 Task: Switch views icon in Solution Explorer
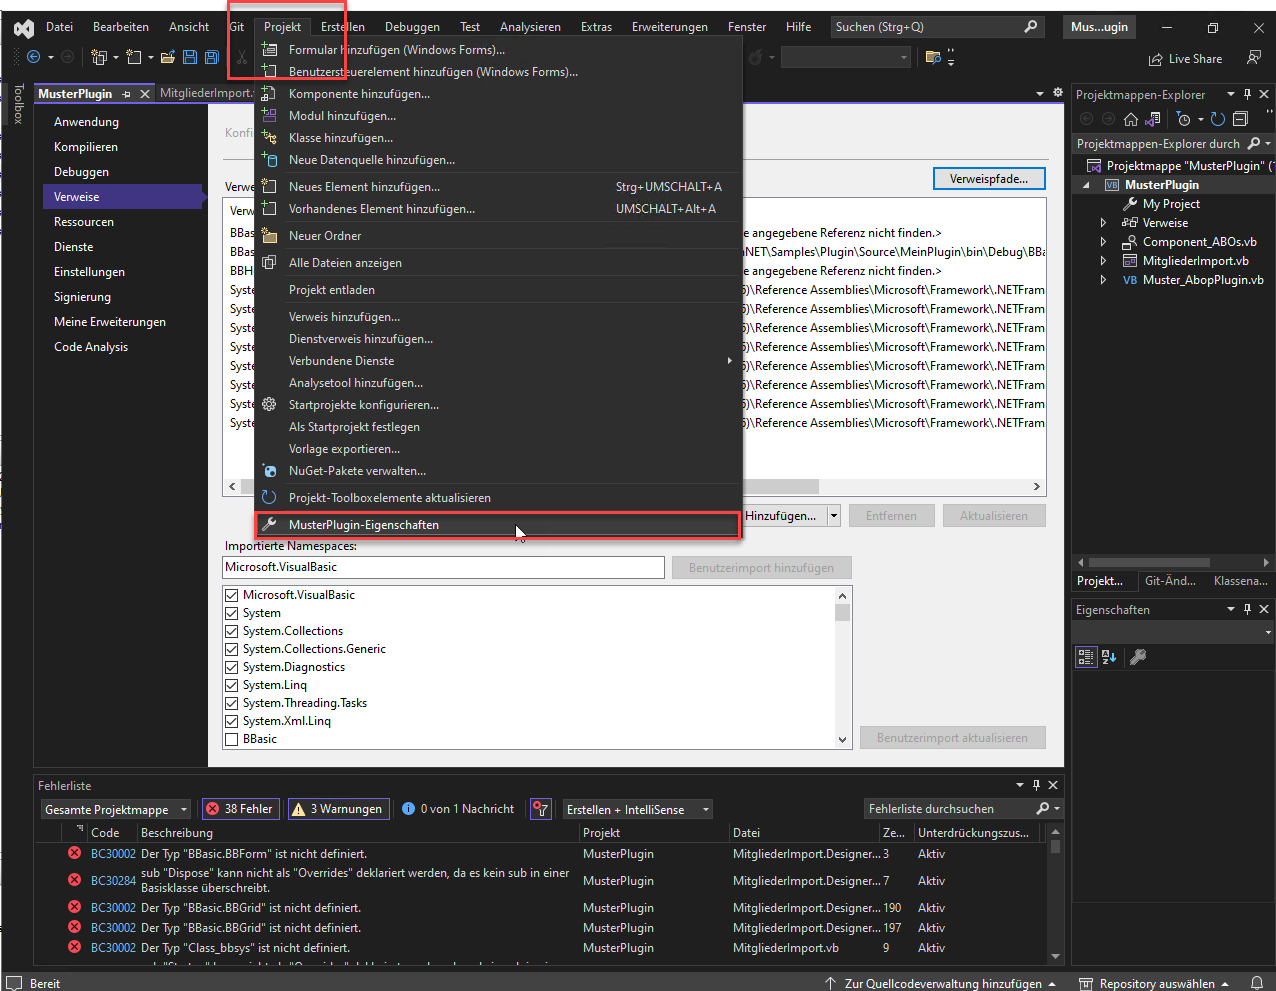(1153, 119)
